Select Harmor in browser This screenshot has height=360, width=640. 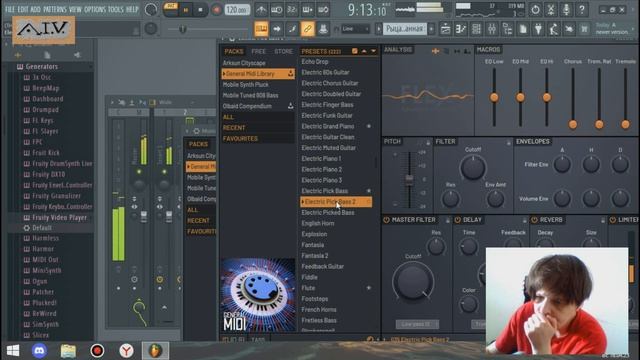(42, 249)
